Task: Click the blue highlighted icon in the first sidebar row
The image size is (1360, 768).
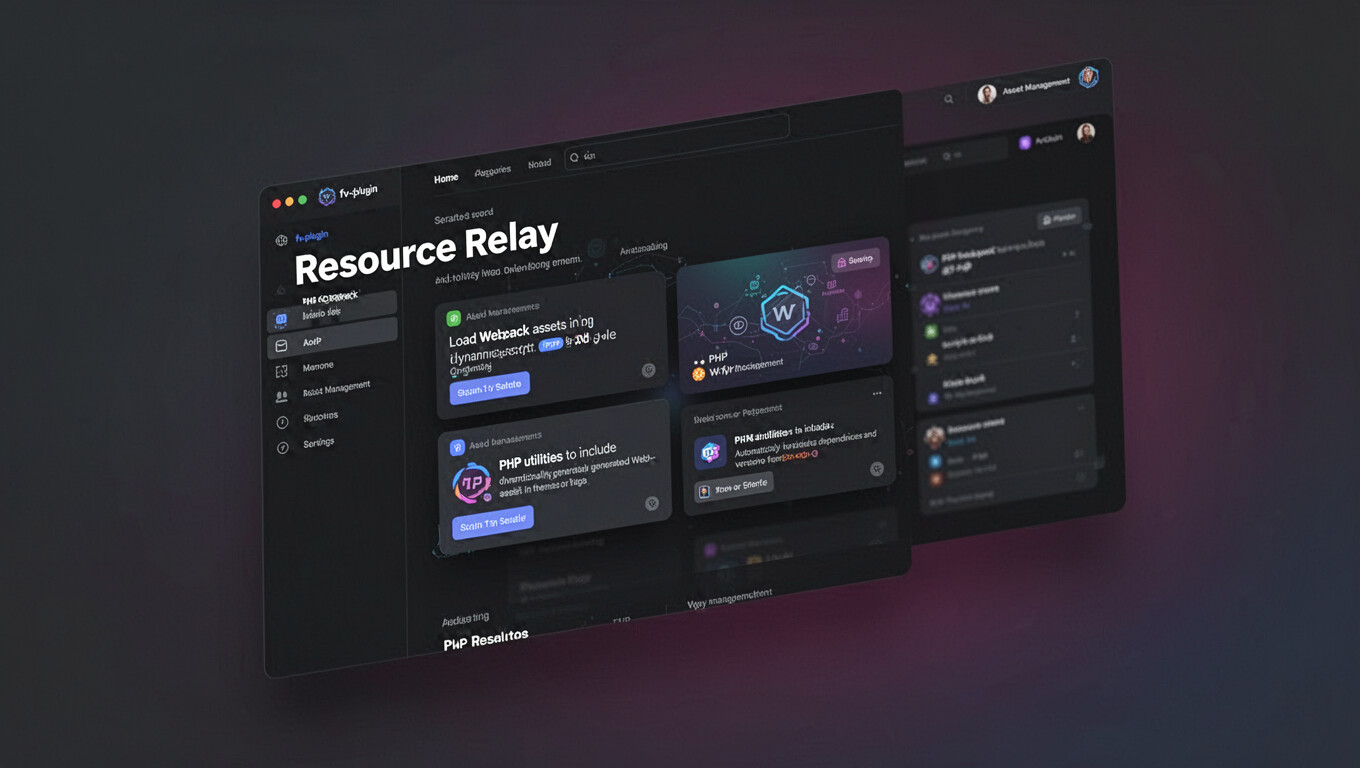Action: 282,320
